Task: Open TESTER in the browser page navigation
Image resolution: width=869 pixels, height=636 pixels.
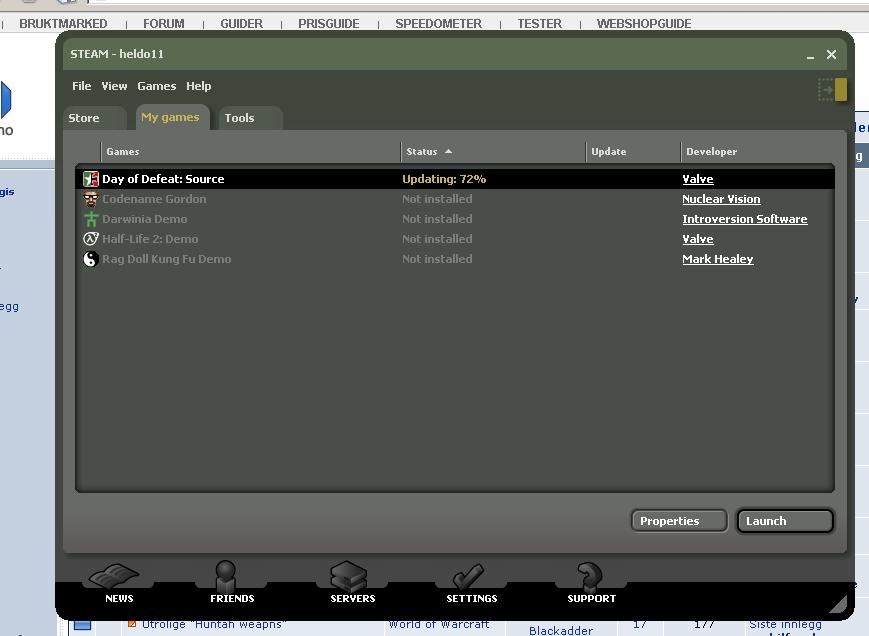Action: coord(540,24)
